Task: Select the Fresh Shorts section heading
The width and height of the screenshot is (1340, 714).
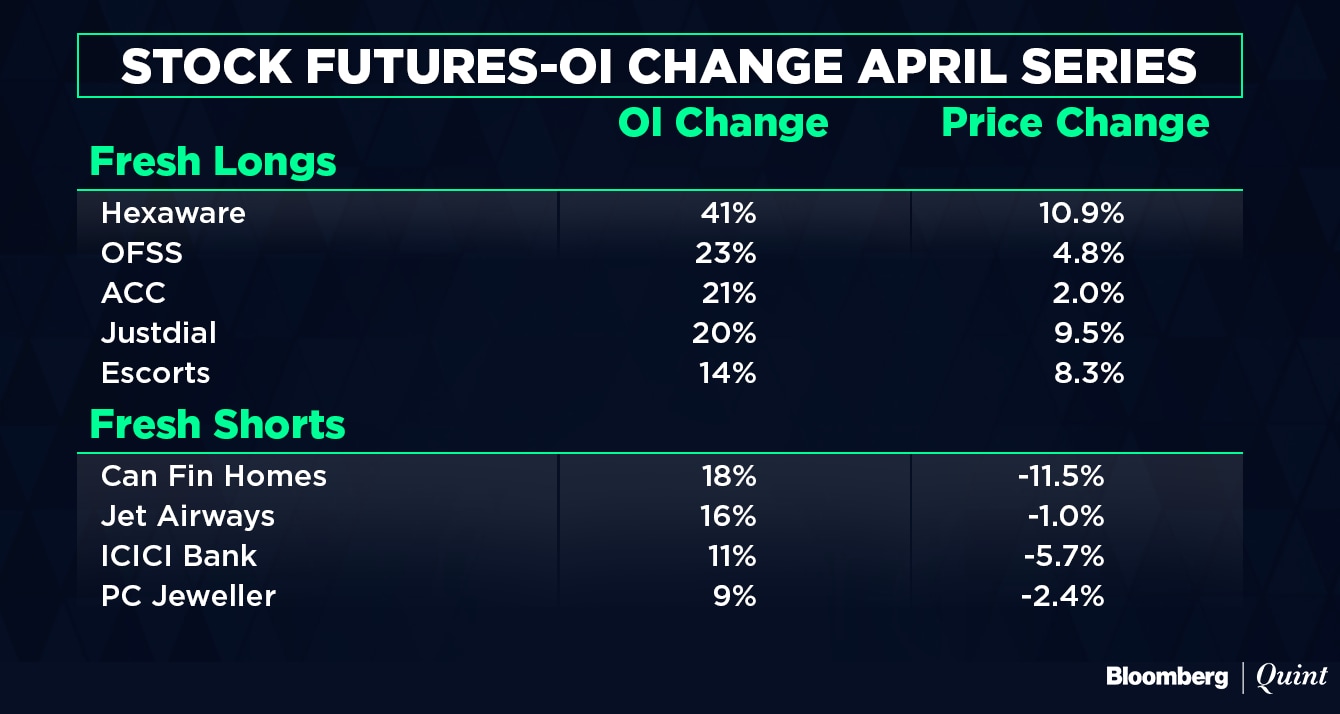Action: coord(217,424)
